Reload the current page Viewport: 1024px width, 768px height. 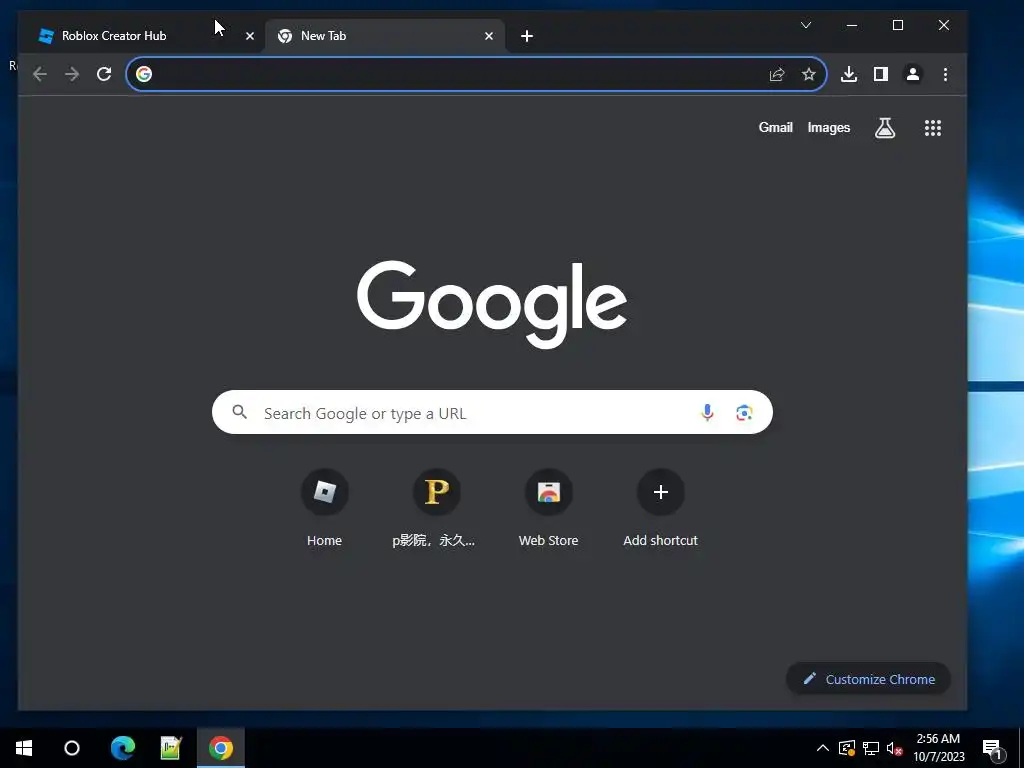pyautogui.click(x=104, y=74)
